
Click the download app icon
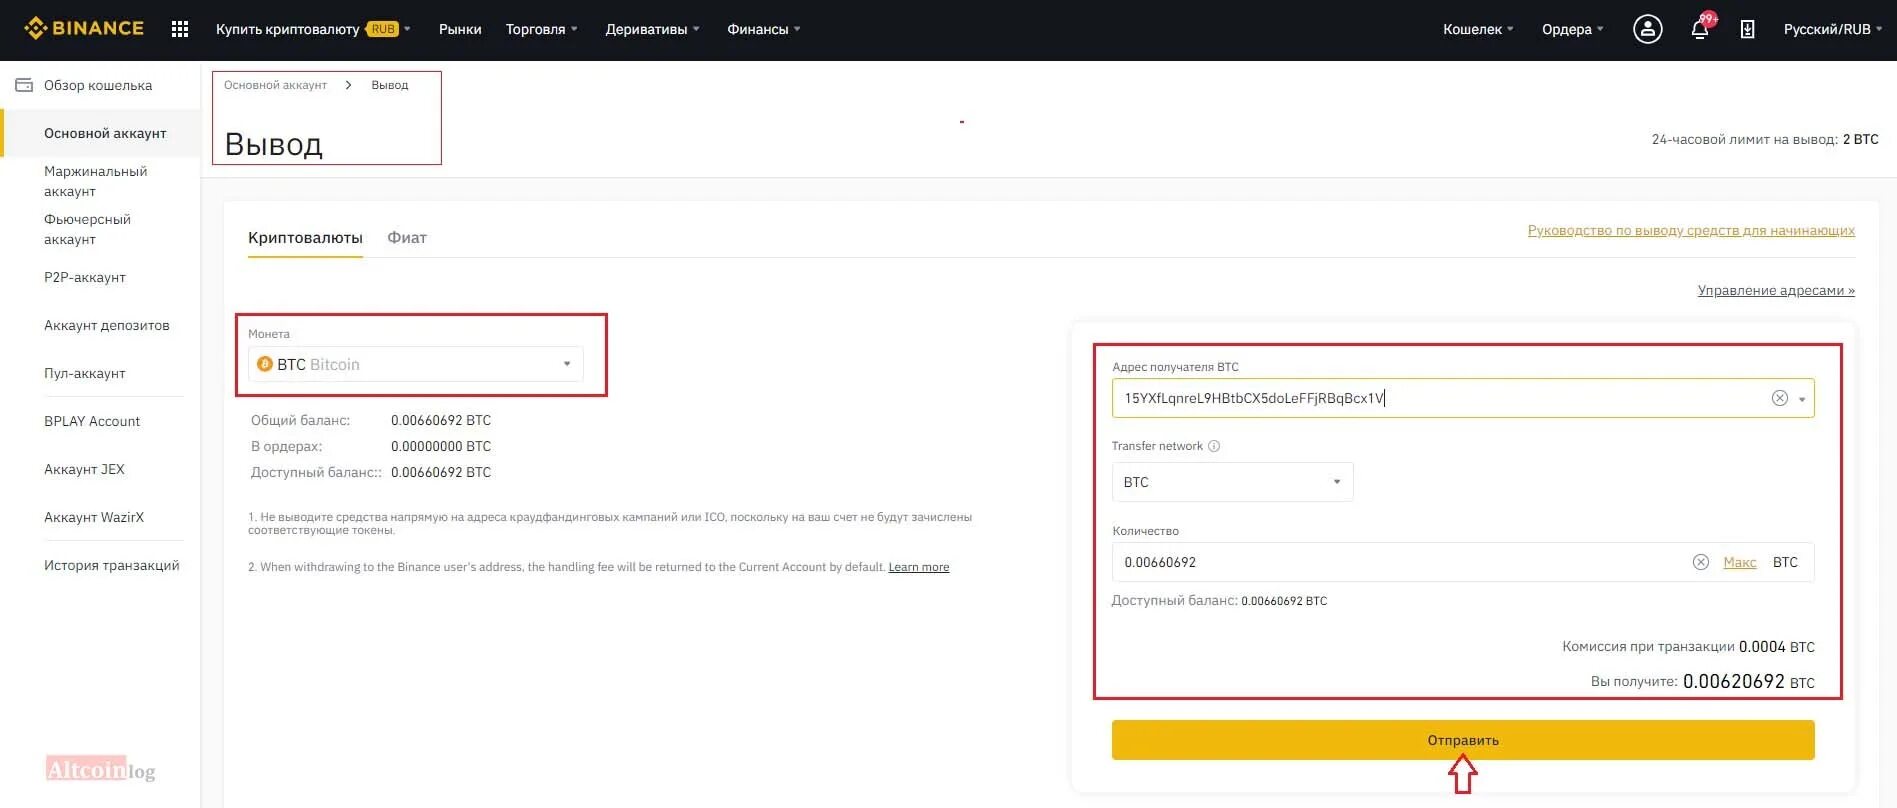coord(1747,29)
